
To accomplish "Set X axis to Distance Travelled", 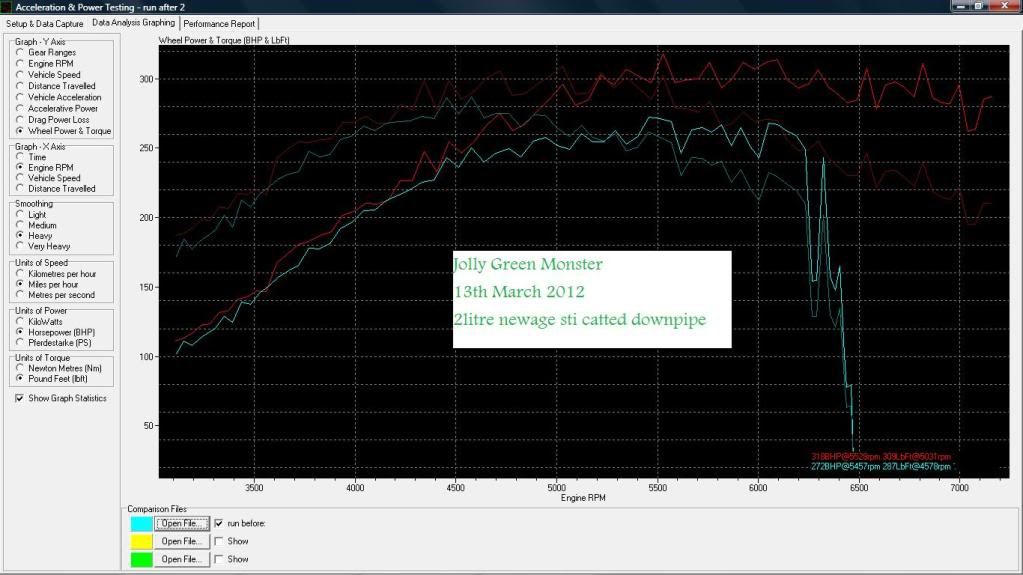I will coord(21,189).
